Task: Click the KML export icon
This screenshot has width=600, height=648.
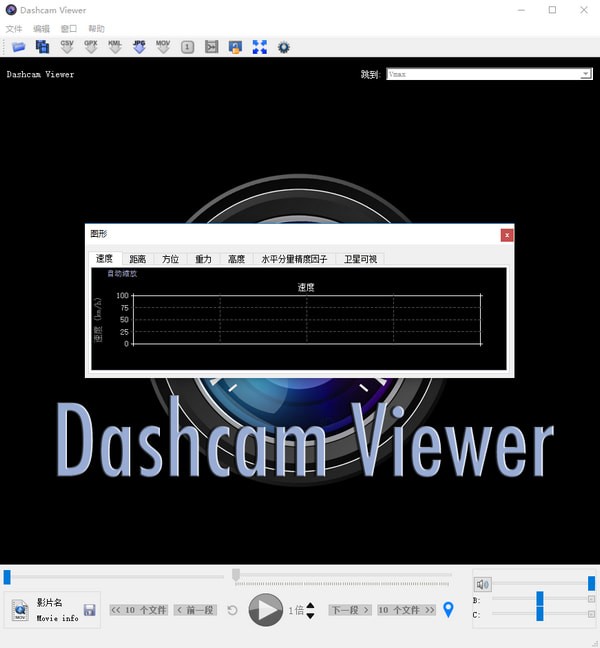Action: pyautogui.click(x=115, y=47)
